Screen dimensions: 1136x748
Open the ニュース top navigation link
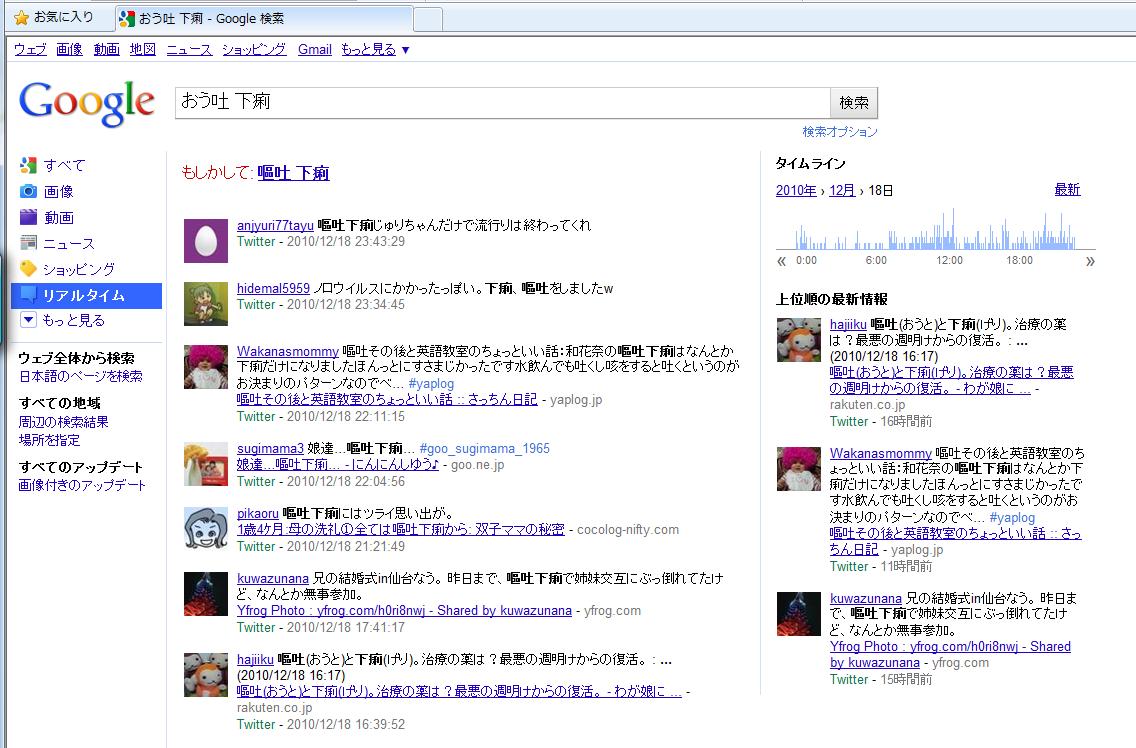click(189, 49)
